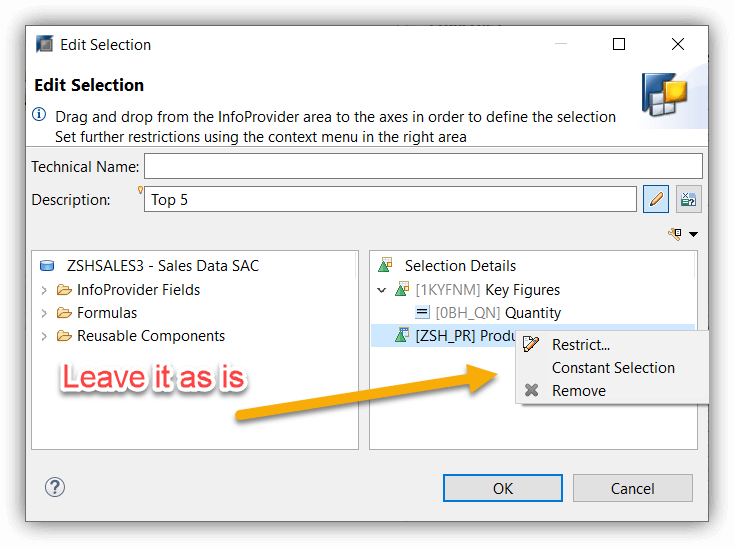Click the pencil edit icon beside Description
This screenshot has height=547, width=734.
point(655,199)
